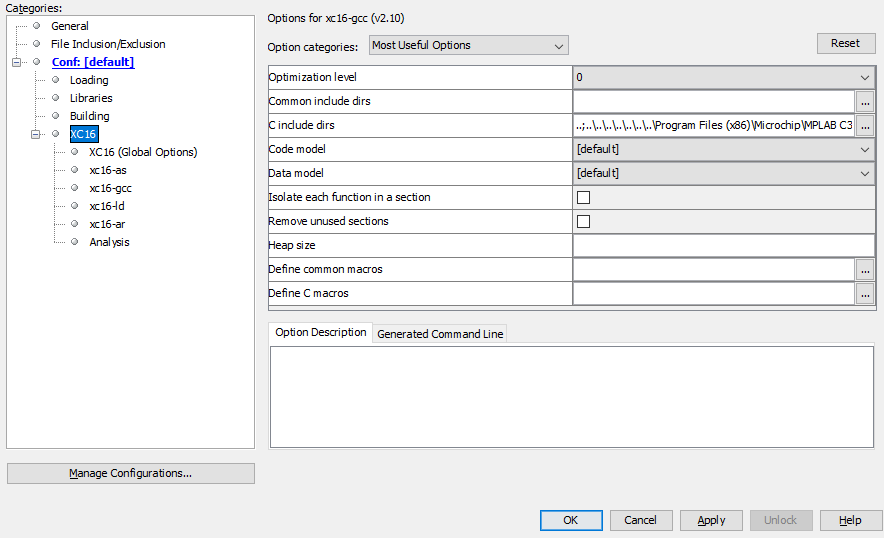Select the Libraries category
This screenshot has height=538, width=884.
91,98
